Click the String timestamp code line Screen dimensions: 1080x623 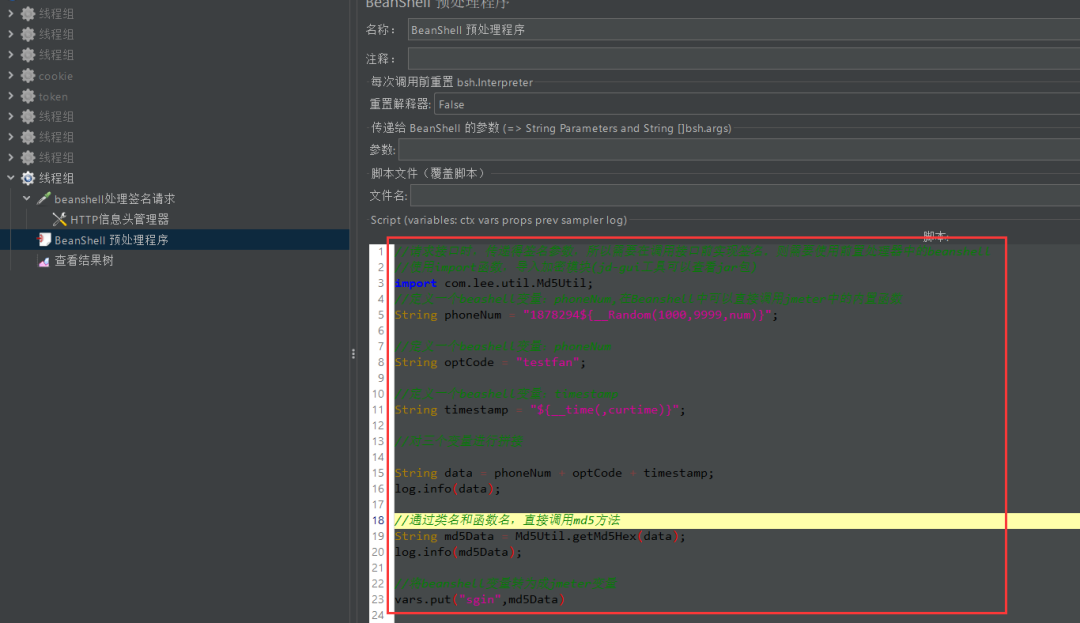(540, 410)
